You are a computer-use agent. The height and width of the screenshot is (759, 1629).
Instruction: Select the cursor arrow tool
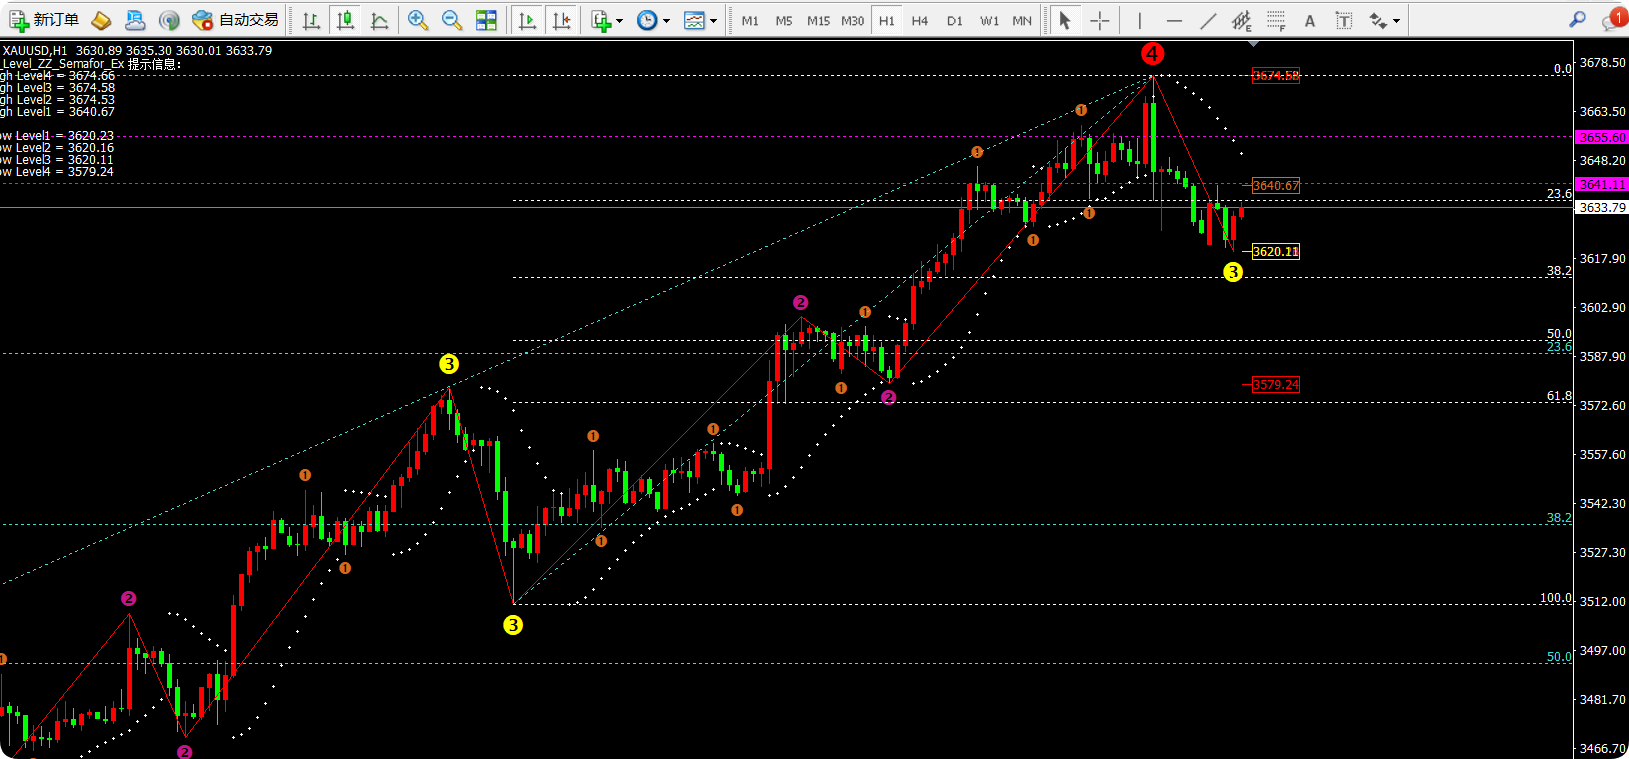coord(1065,20)
